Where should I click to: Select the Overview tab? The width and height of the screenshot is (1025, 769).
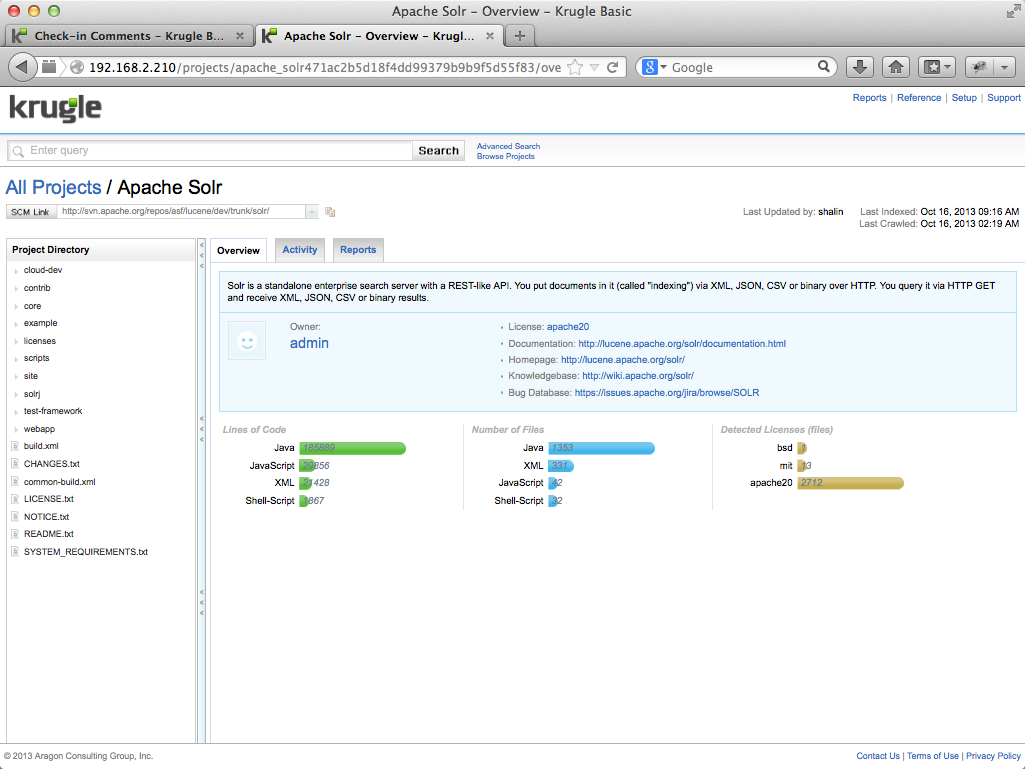[239, 250]
